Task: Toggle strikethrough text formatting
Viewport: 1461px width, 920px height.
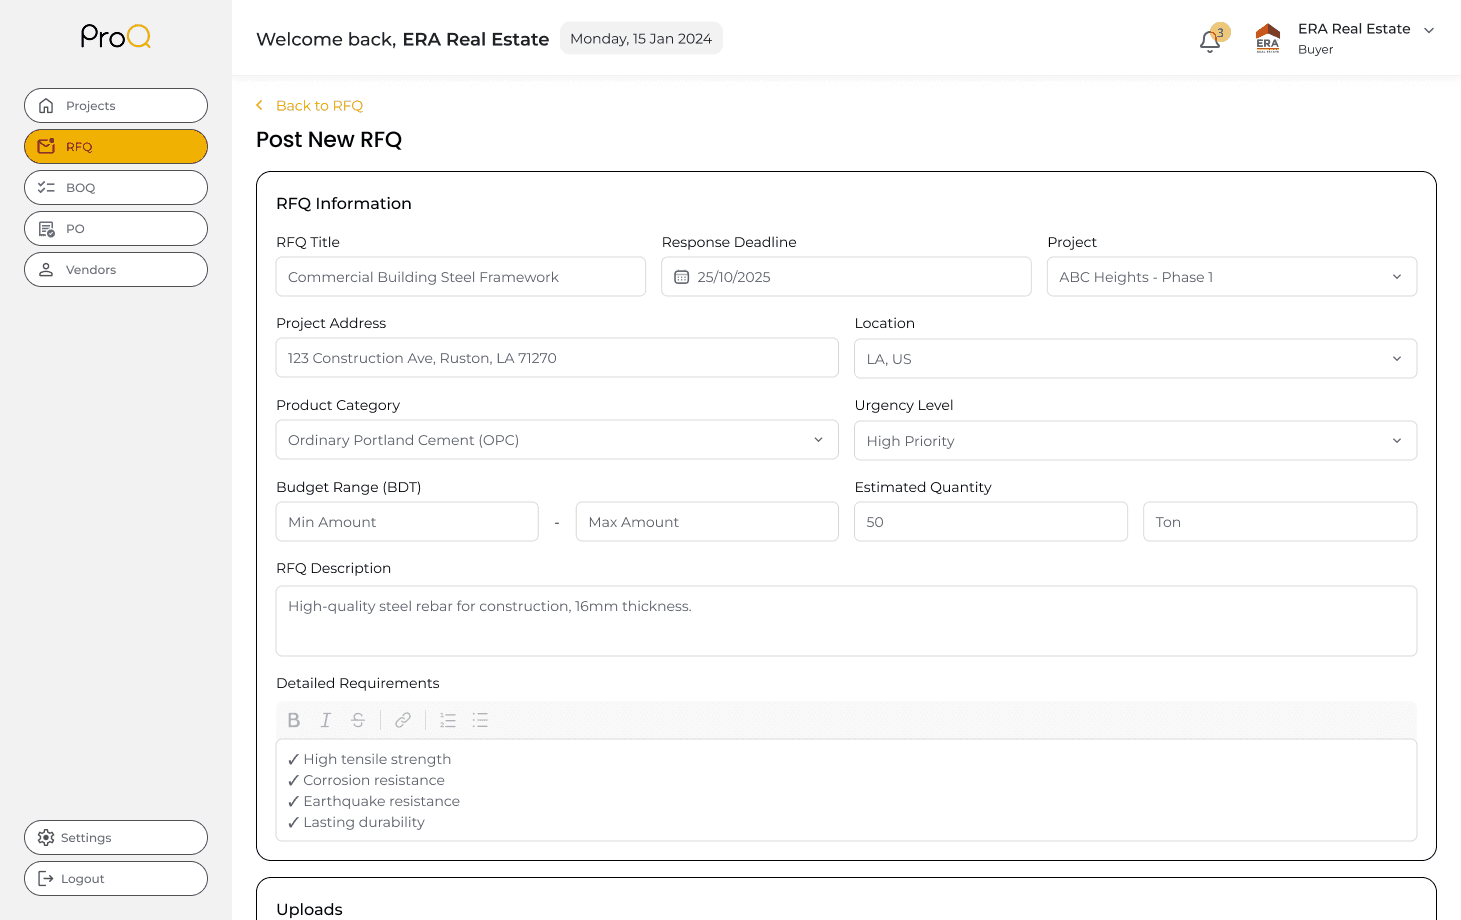Action: (x=358, y=720)
